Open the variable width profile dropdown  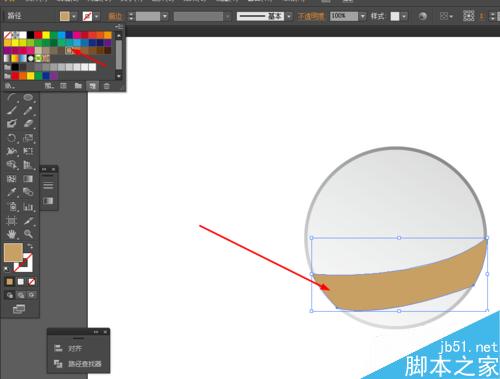click(228, 16)
